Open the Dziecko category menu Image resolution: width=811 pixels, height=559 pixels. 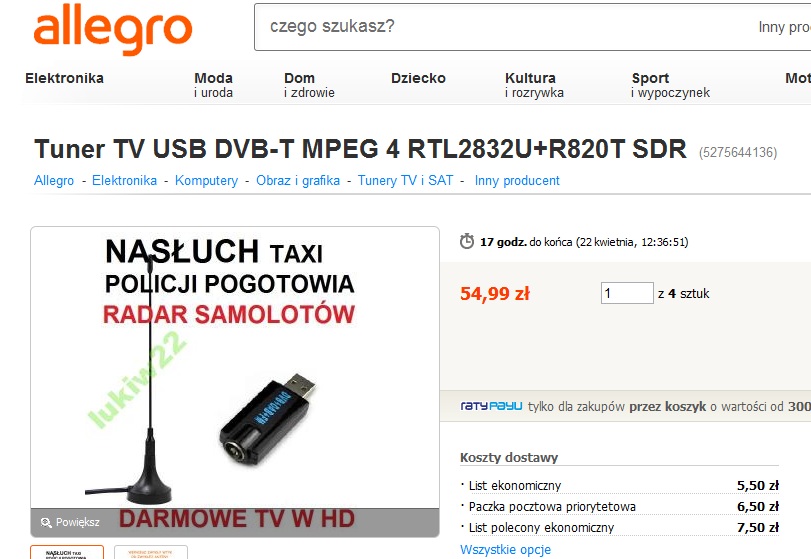[418, 78]
